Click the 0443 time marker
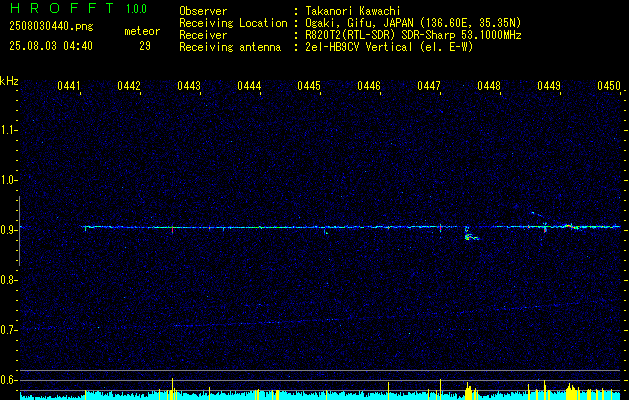Viewport: 629px width, 400px height. 189,85
